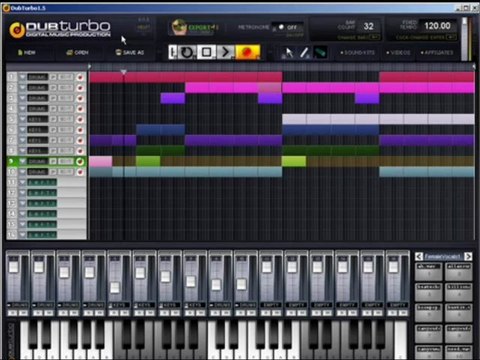This screenshot has width=480, height=360.
Task: Open the Videos menu
Action: click(398, 53)
